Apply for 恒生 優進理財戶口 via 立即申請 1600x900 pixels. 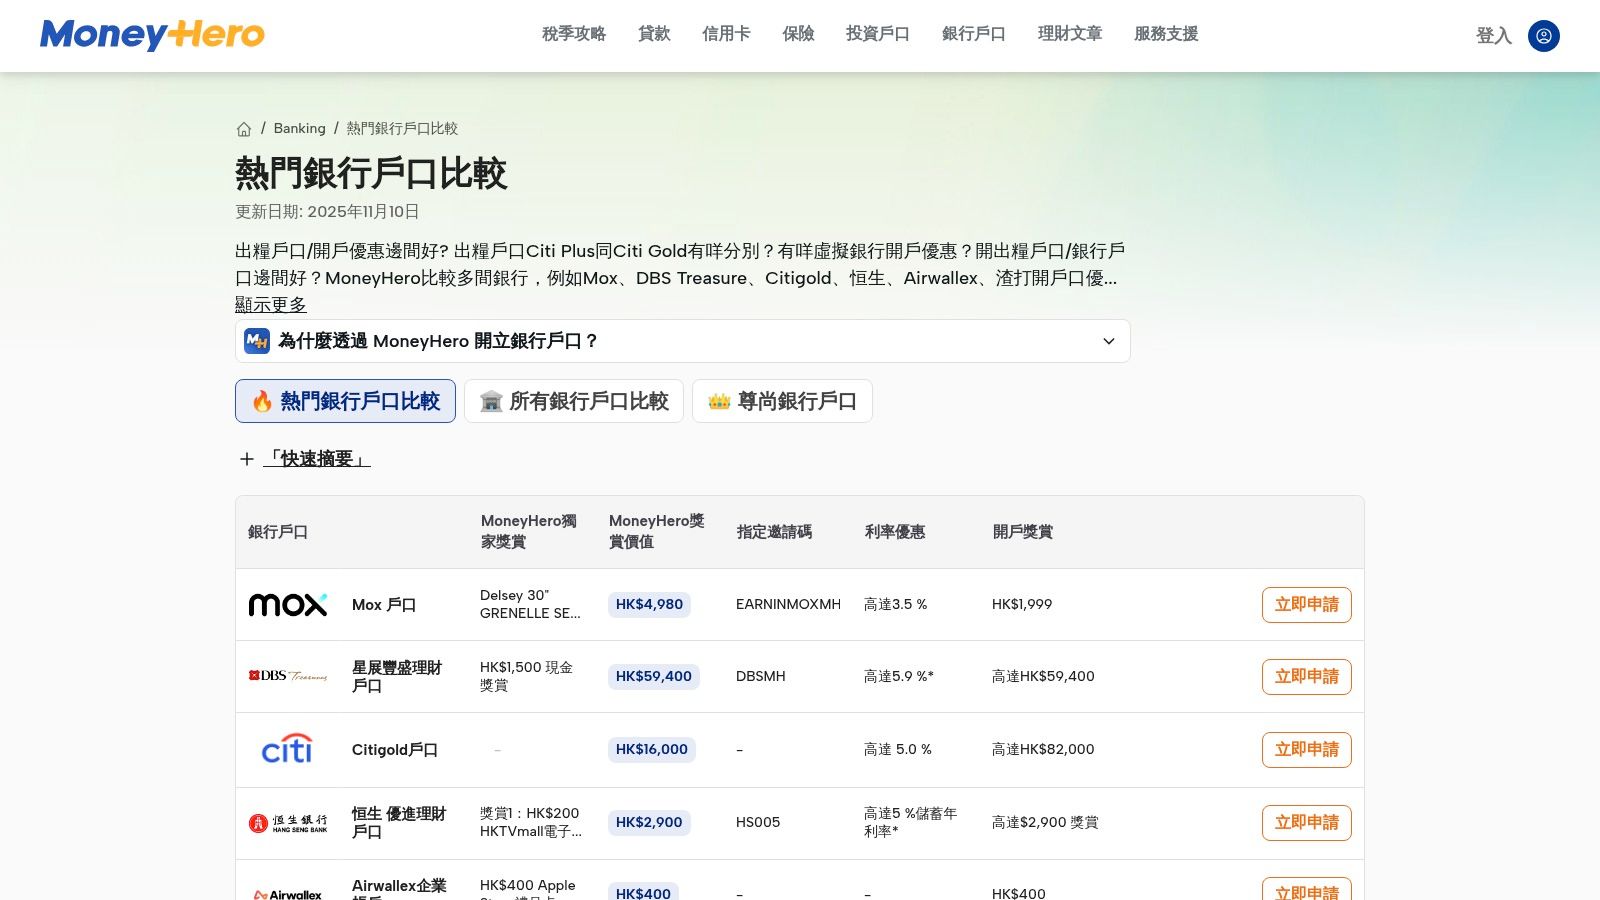tap(1306, 823)
